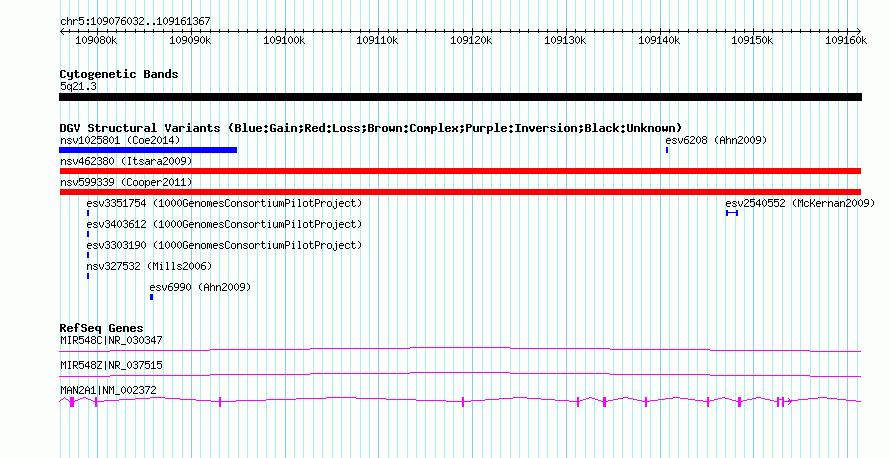890x458 pixels.
Task: Click the nsv327532 small blue marker
Action: (x=88, y=276)
